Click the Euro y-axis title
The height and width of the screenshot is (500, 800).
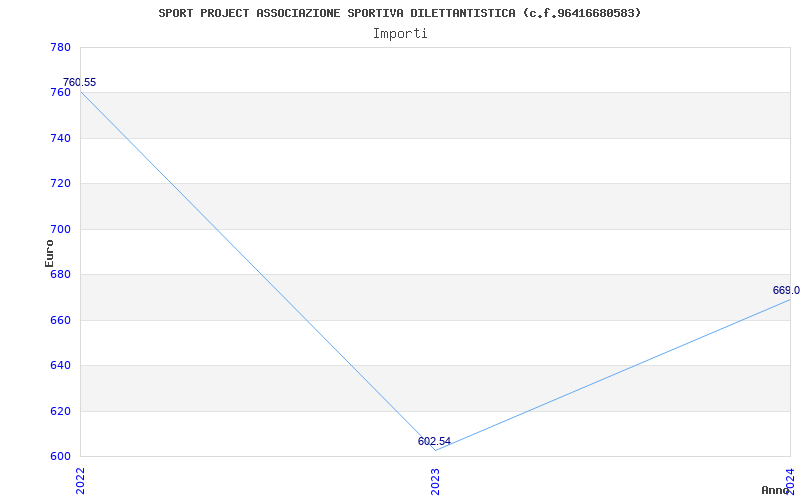pos(49,253)
